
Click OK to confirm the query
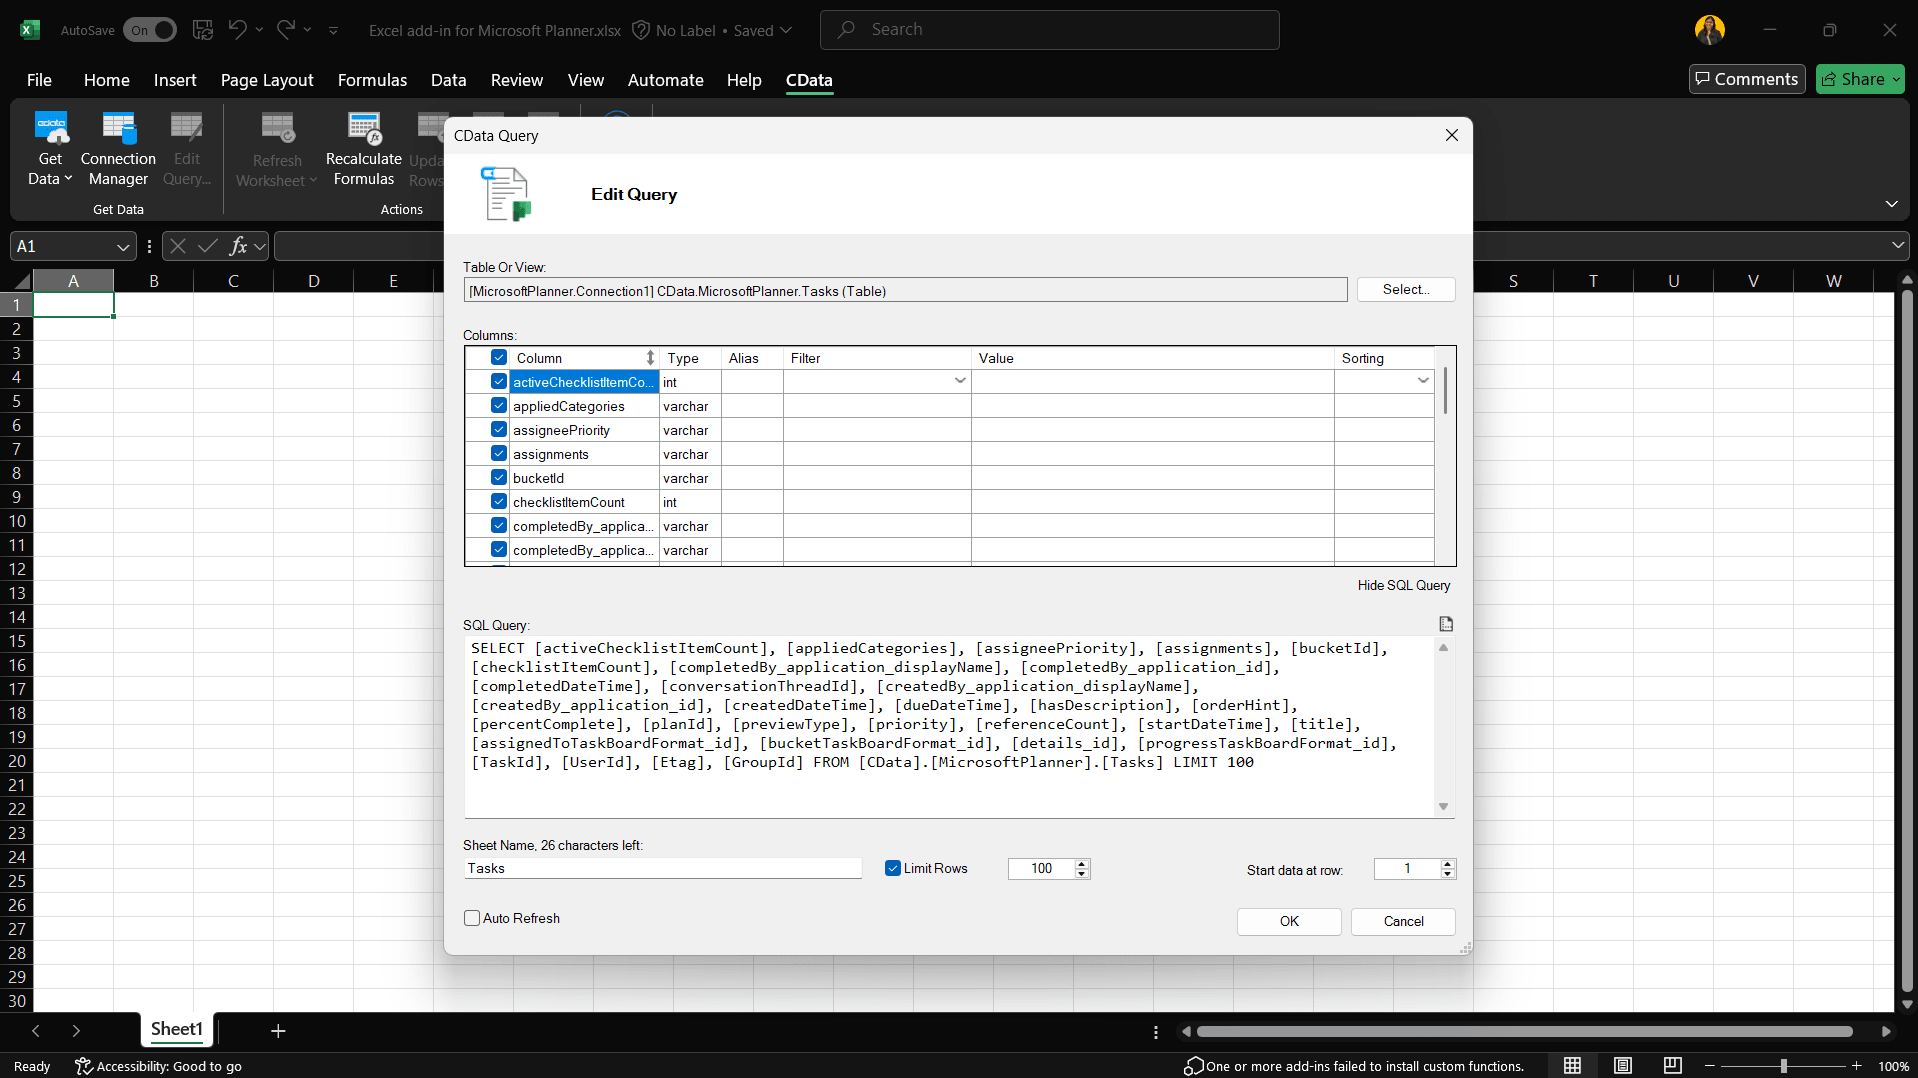pyautogui.click(x=1288, y=921)
